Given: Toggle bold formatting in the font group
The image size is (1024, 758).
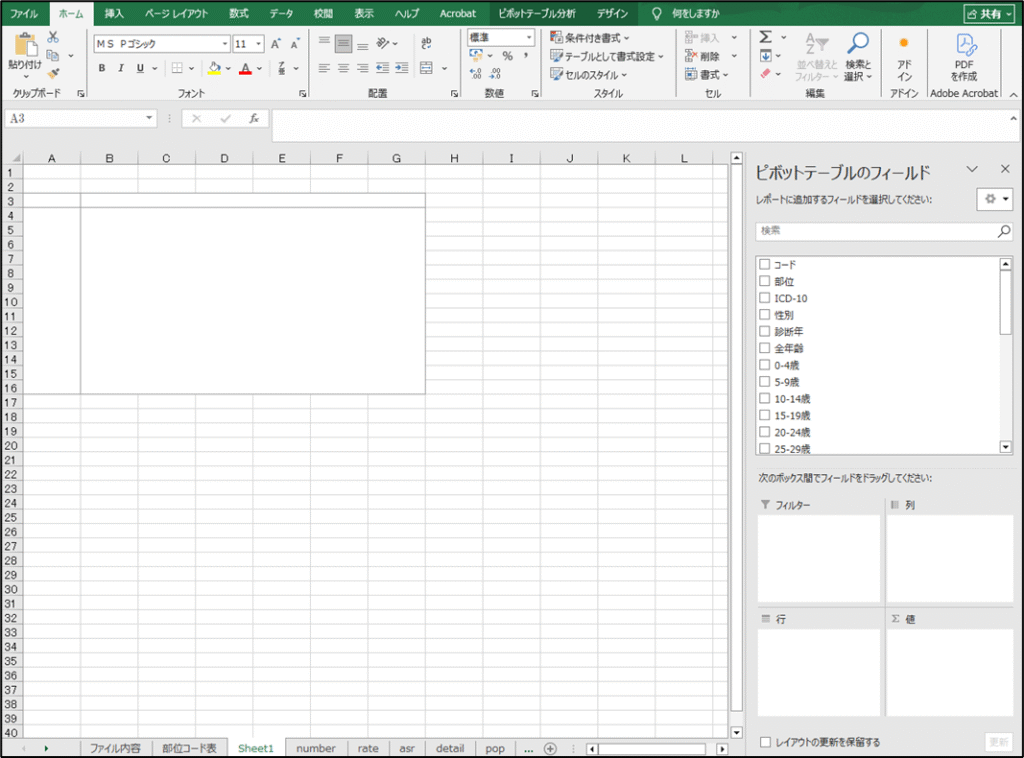Looking at the screenshot, I should pyautogui.click(x=102, y=69).
